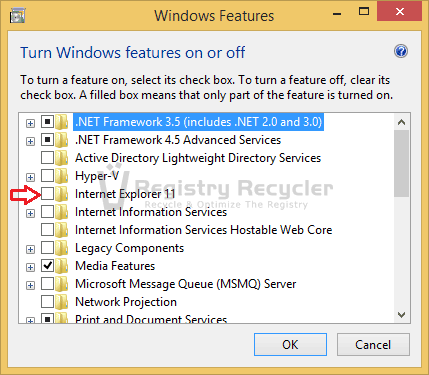This screenshot has width=429, height=375.
Task: Expand the Media Features node
Action: click(30, 267)
